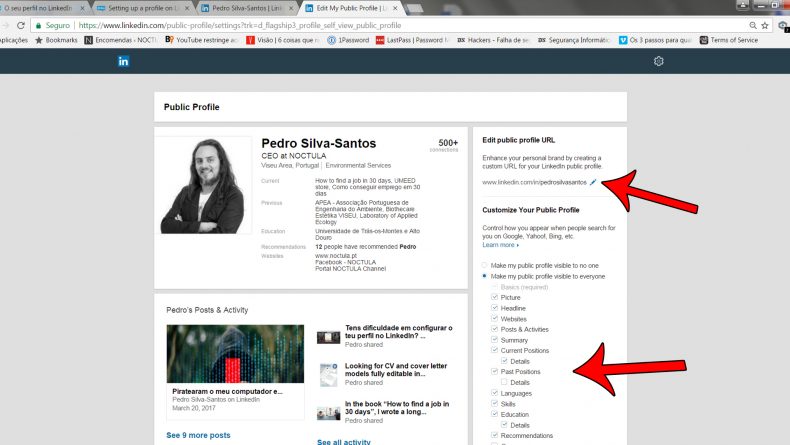Open Facebook - NOCTULA link
Screen dimensions: 790x445
click(346, 262)
